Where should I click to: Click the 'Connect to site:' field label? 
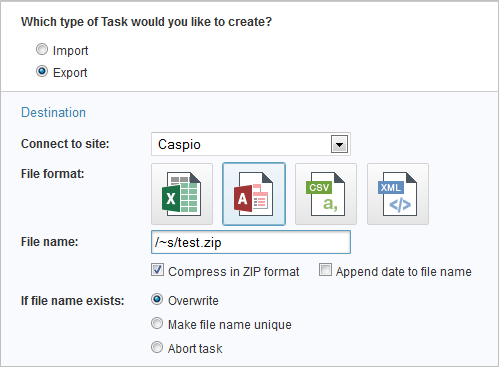click(x=65, y=144)
